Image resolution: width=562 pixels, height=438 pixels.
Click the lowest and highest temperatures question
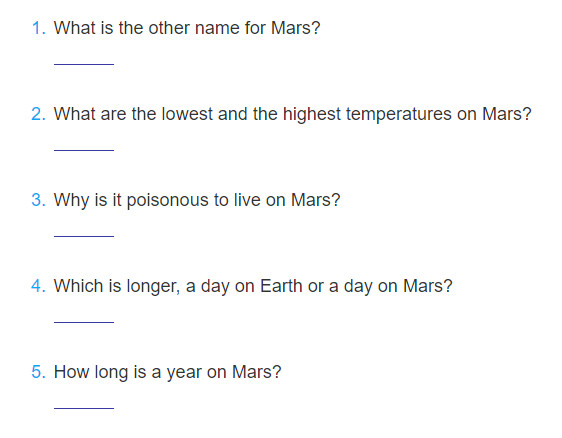coord(292,114)
